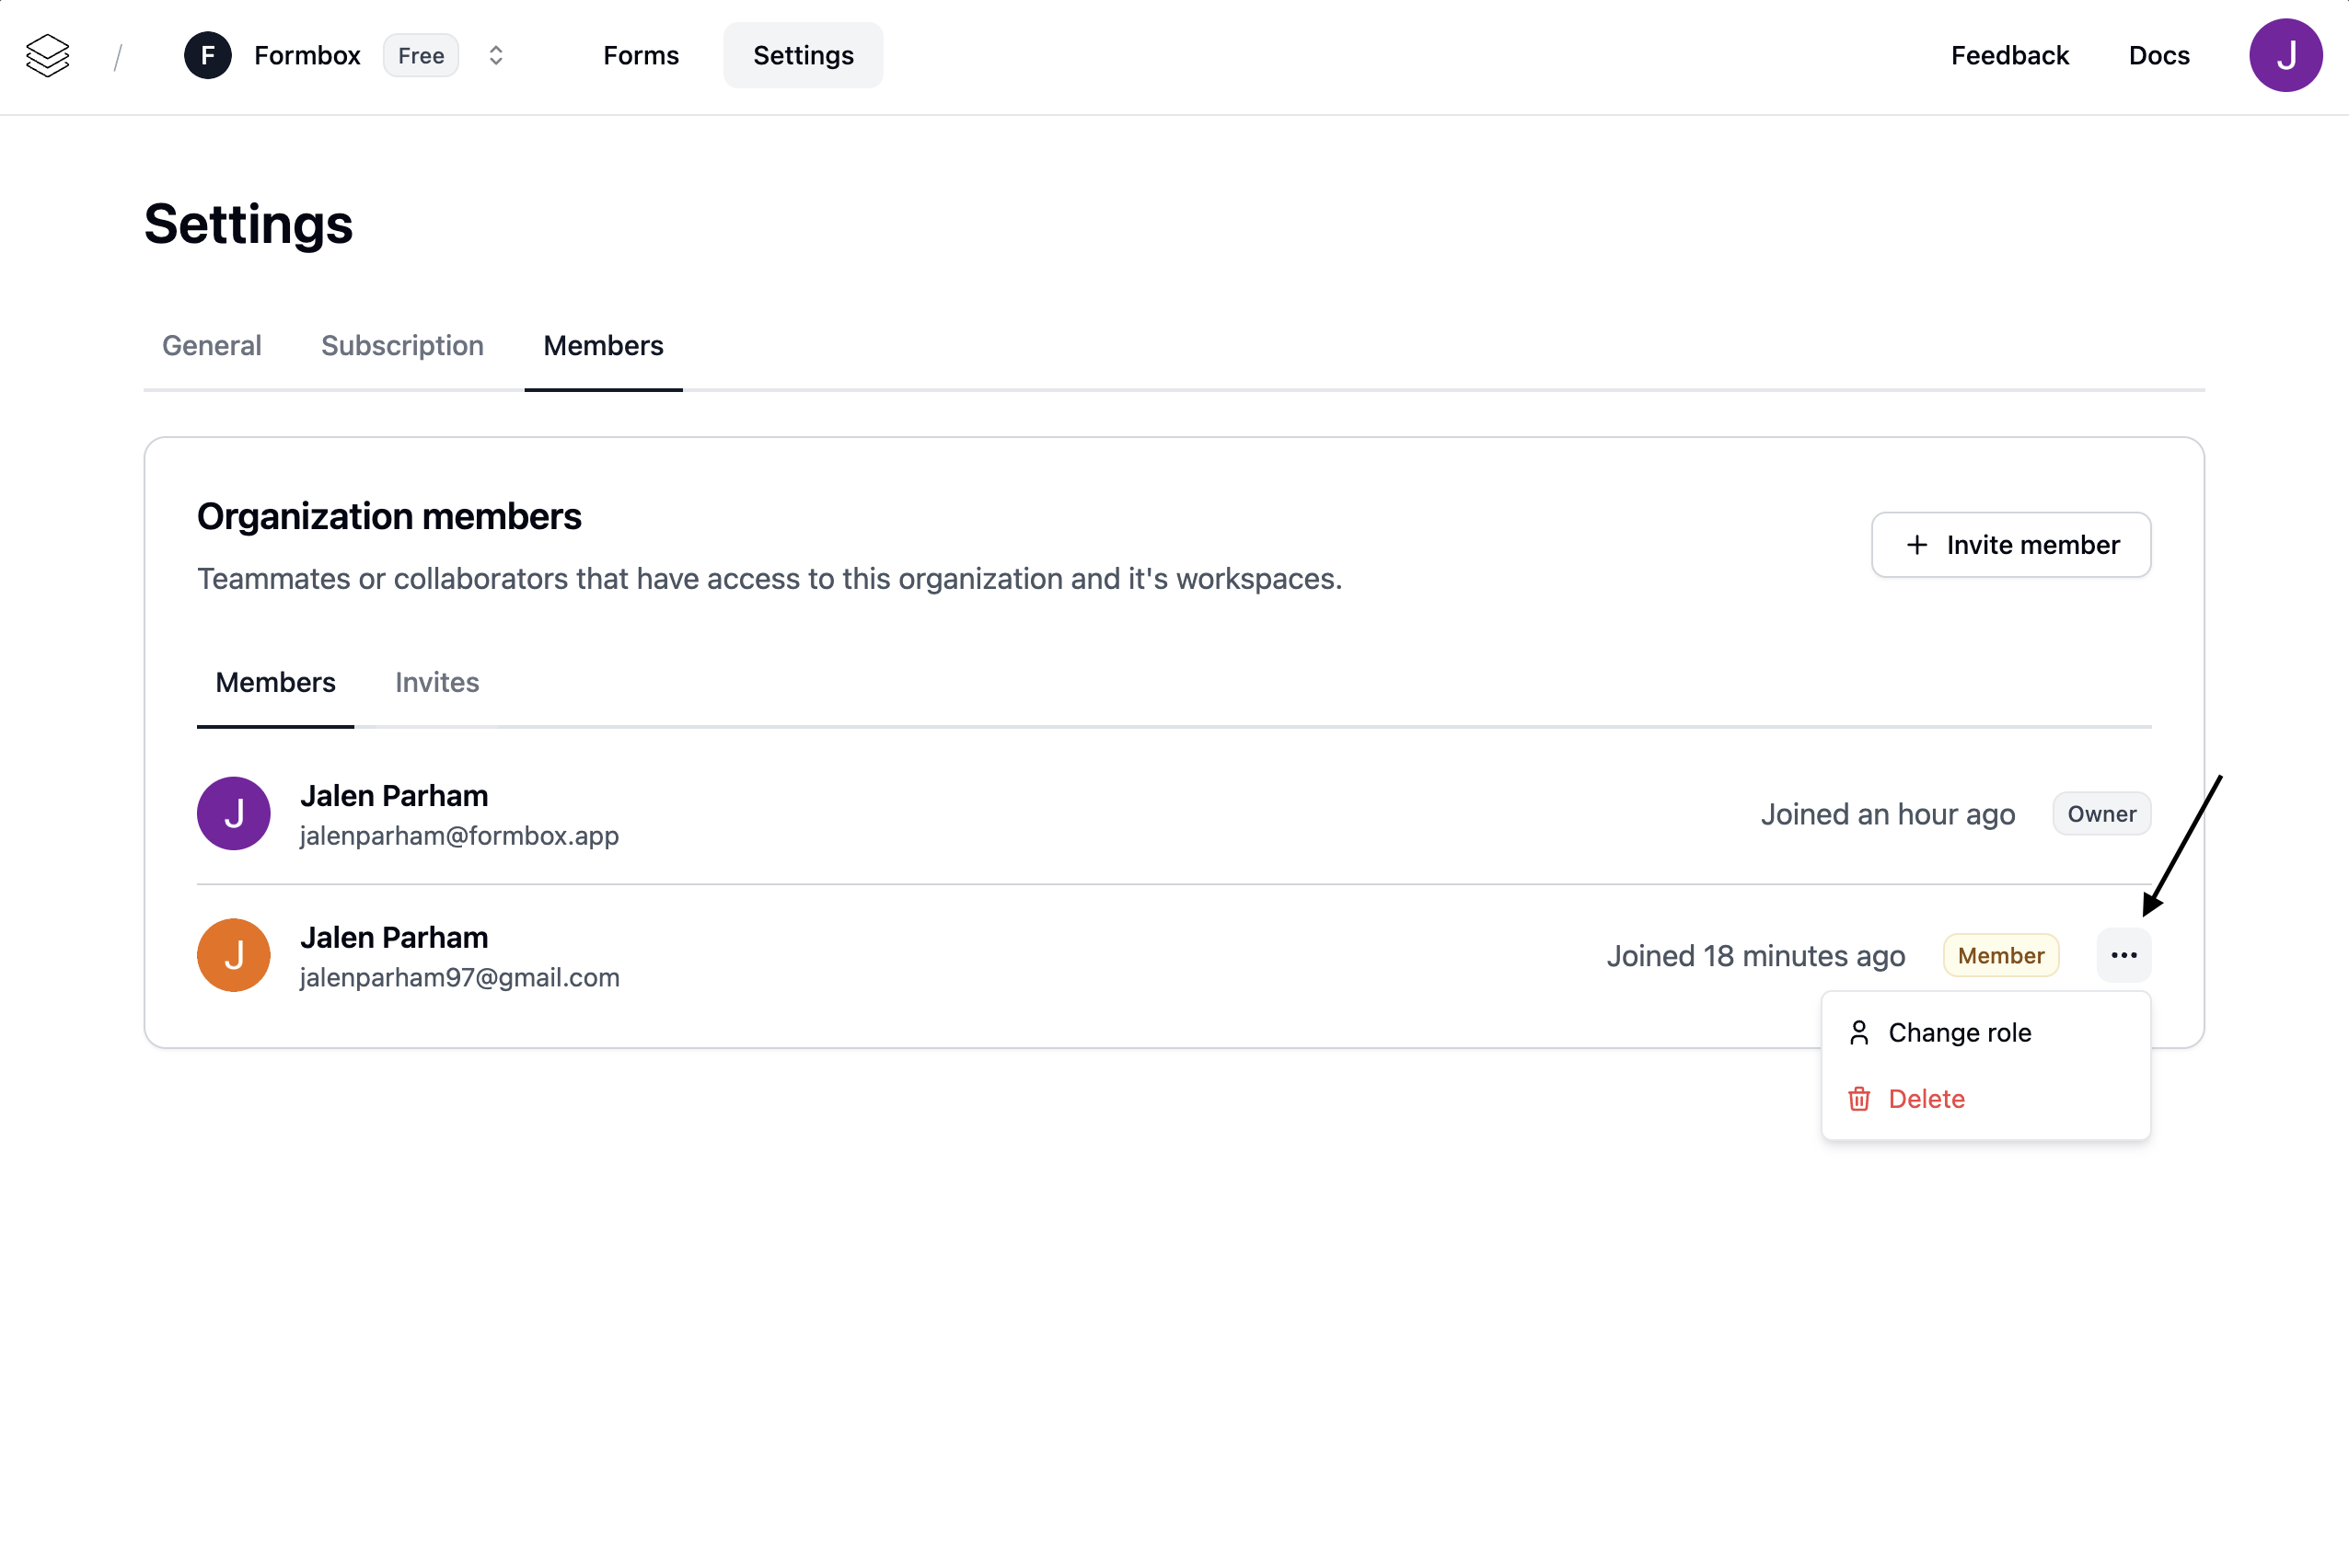Choose Change role from the menu

[x=1958, y=1032]
